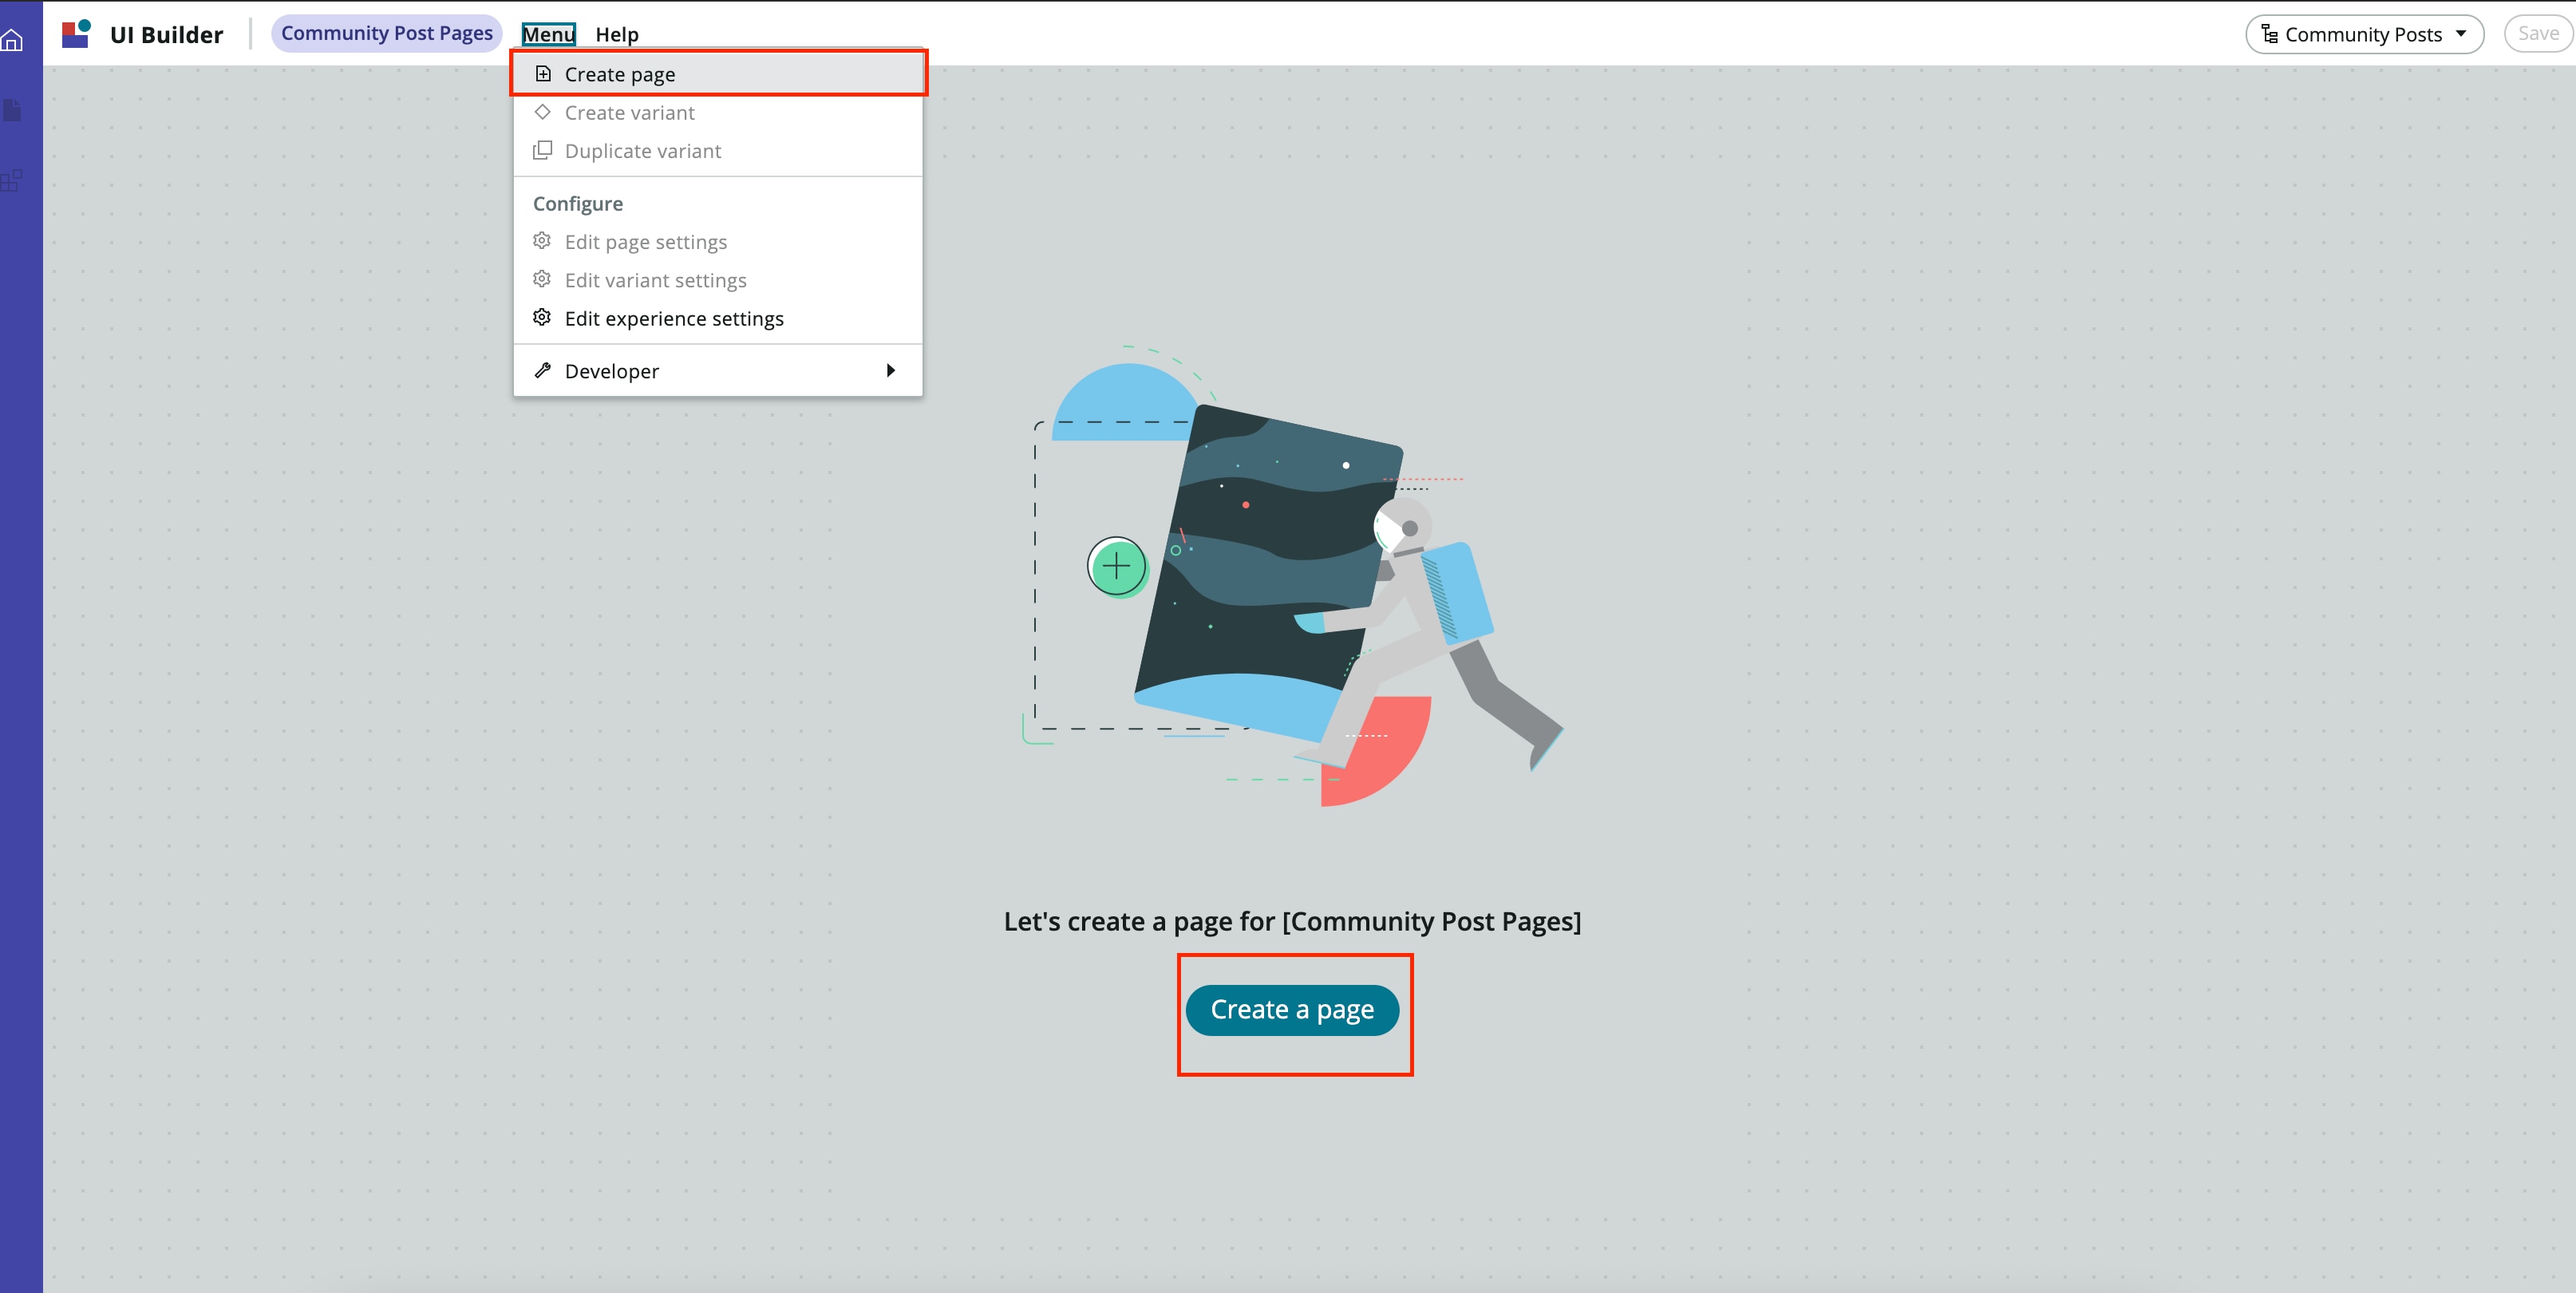Open the Community Posts dropdown

tap(2364, 34)
